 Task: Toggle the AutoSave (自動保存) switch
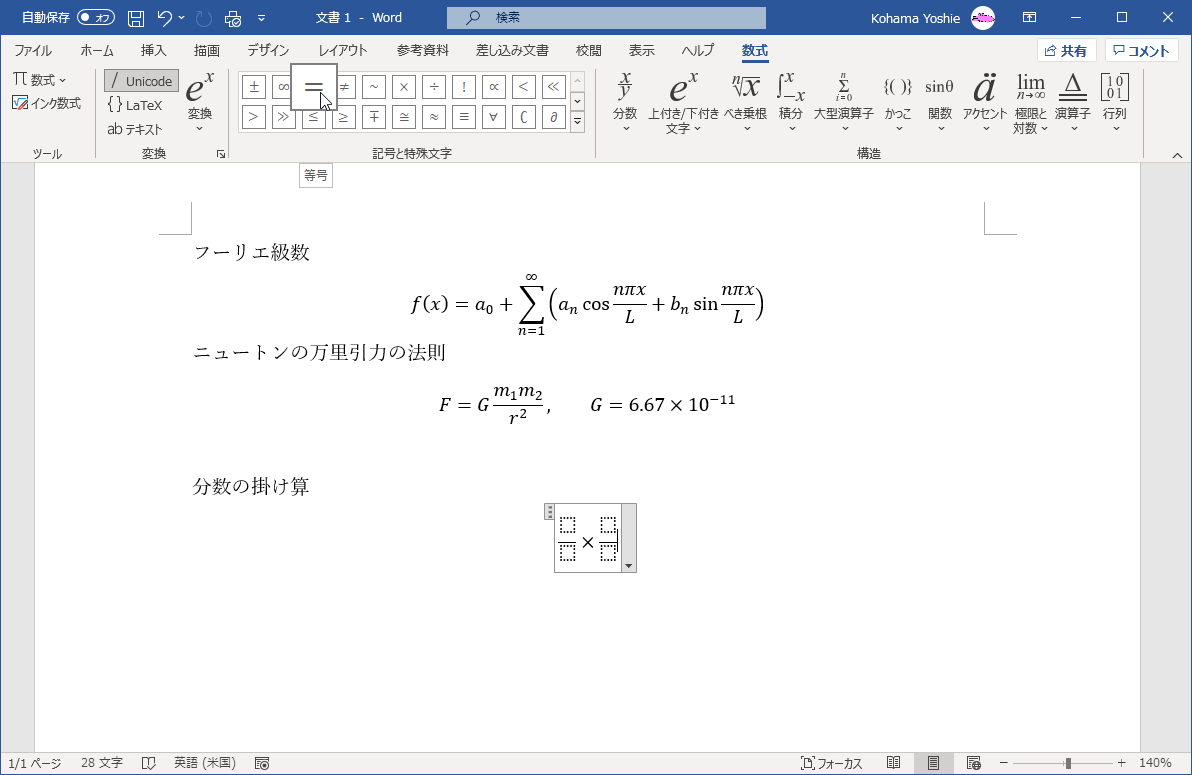coord(96,17)
